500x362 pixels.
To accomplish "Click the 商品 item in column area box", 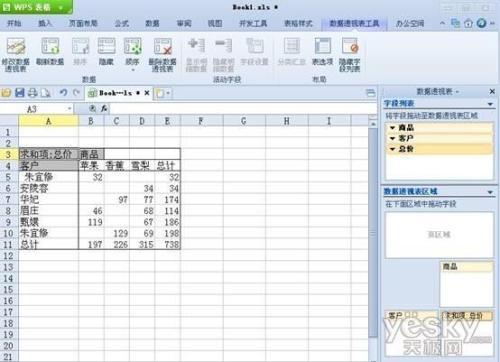I will click(466, 267).
